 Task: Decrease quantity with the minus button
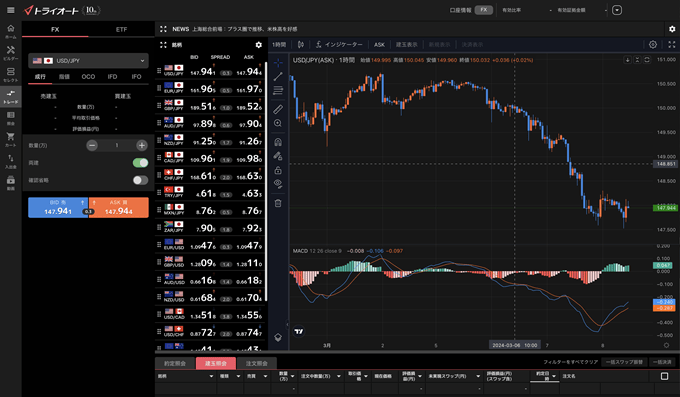(x=92, y=145)
